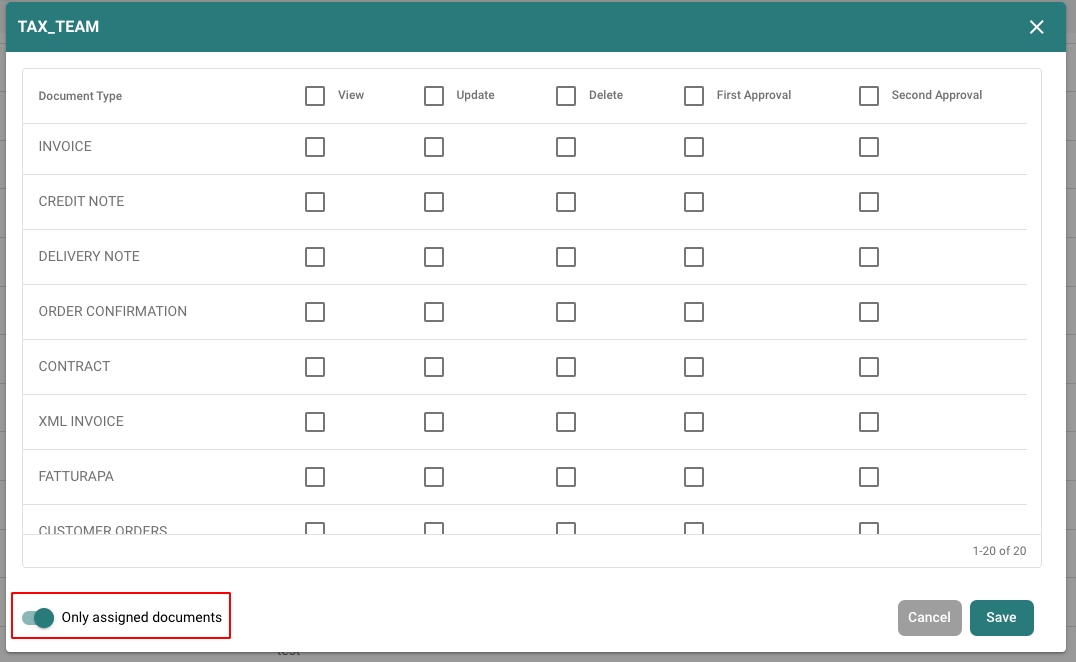Check Second Approval for INVOICE
Screen dimensions: 1076x662
(869, 147)
